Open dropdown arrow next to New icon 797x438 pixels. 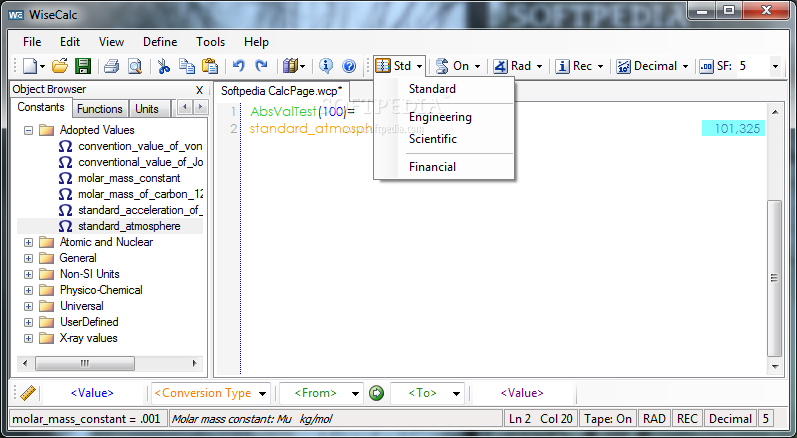point(42,67)
